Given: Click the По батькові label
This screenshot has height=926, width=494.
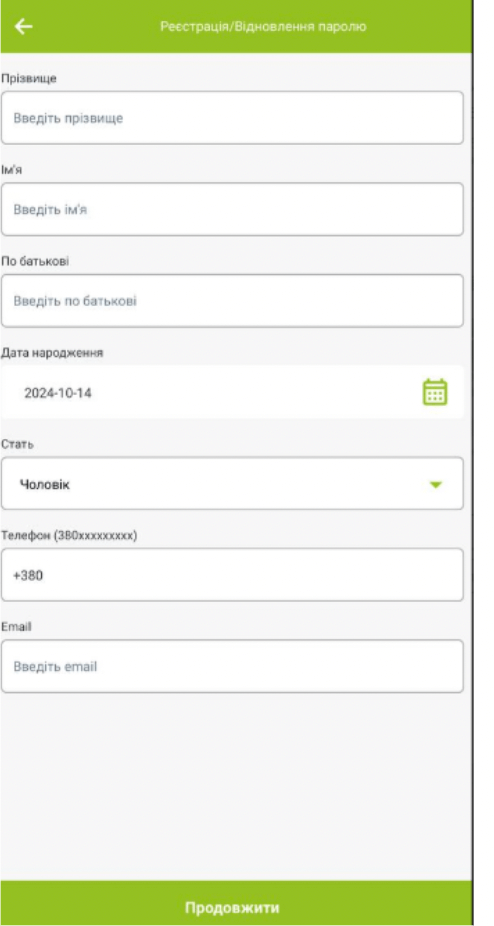Looking at the screenshot, I should 35,262.
